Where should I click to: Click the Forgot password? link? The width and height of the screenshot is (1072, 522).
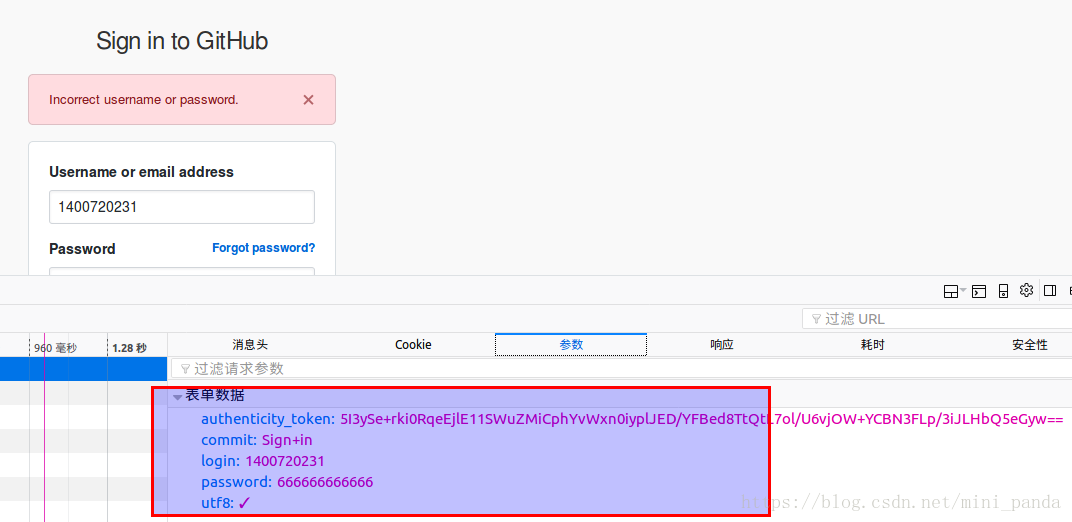(x=263, y=248)
